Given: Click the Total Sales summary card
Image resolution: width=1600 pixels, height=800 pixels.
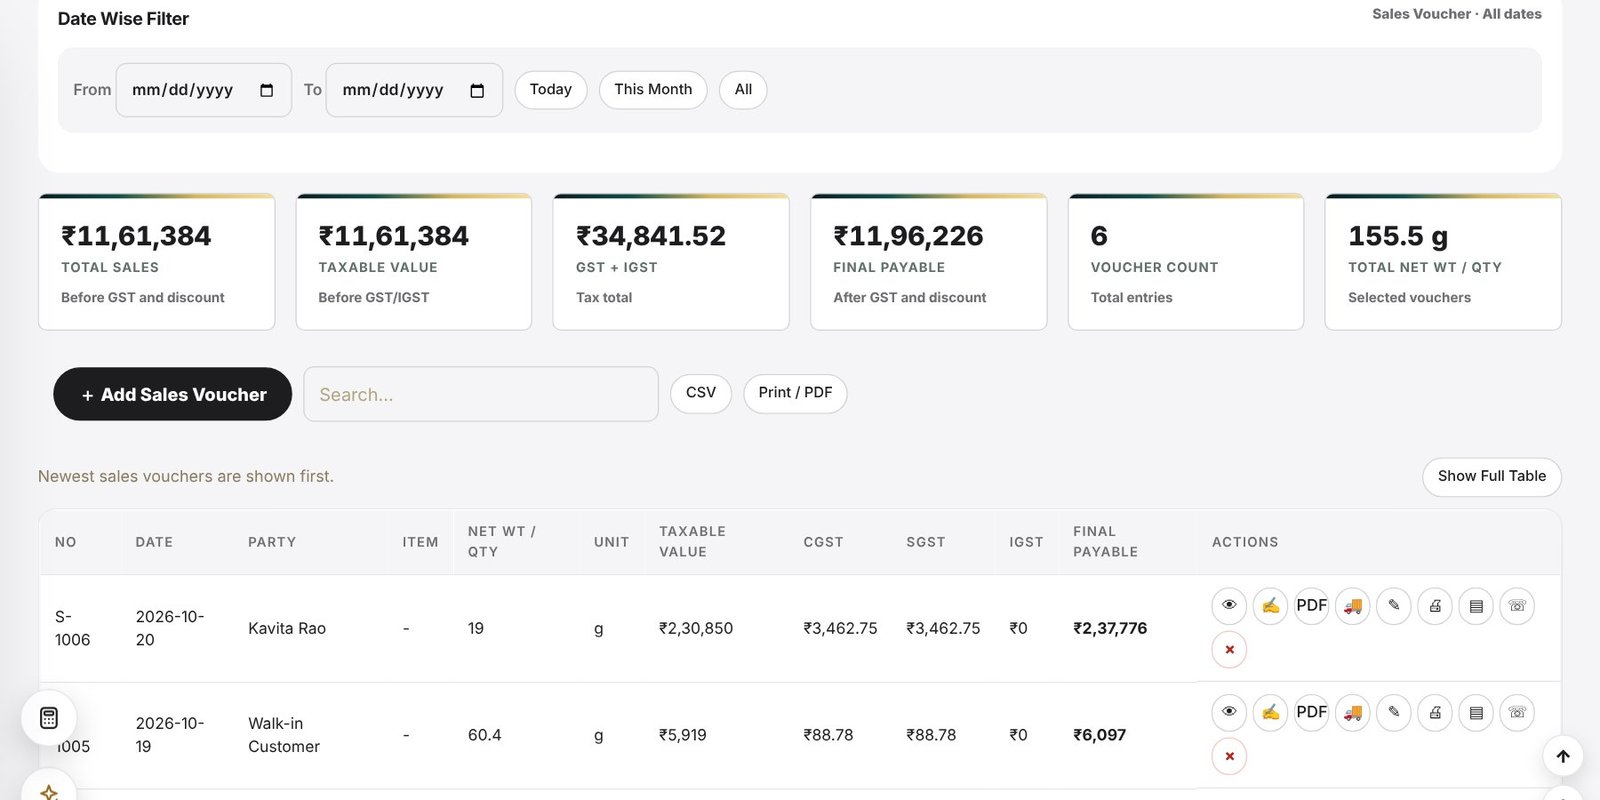Looking at the screenshot, I should click(156, 262).
